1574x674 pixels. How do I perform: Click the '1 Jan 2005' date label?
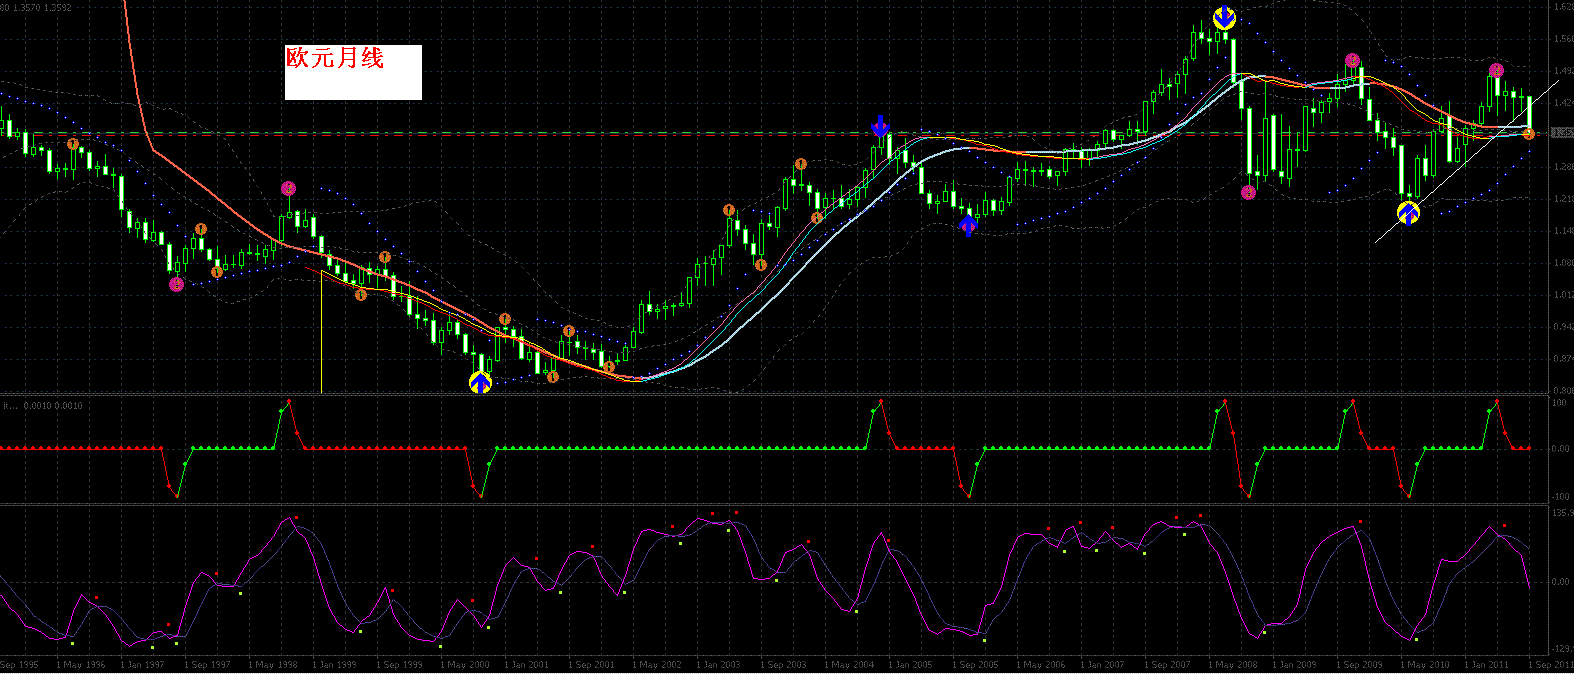[910, 665]
